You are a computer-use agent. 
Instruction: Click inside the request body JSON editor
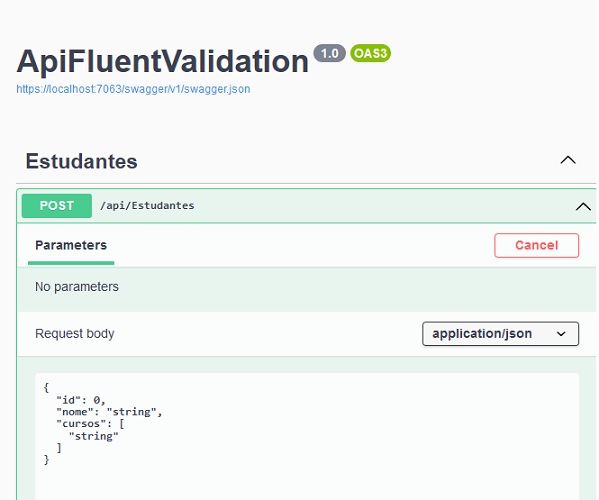coord(307,436)
